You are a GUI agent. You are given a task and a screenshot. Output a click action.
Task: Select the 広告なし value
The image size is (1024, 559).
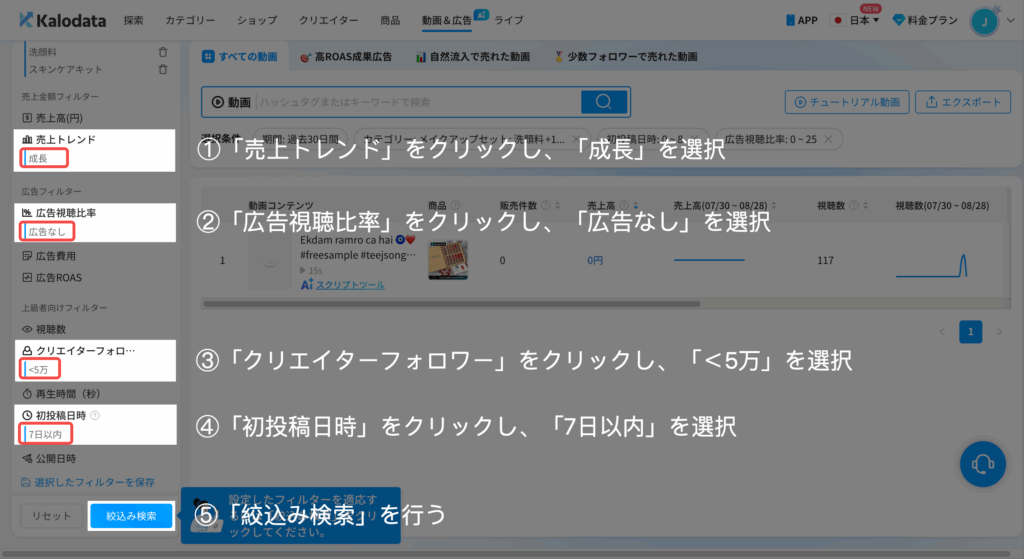[47, 231]
